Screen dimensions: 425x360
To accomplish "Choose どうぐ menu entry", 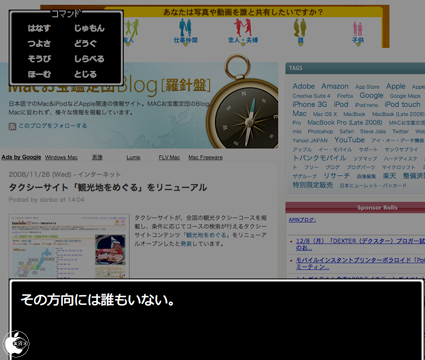I will point(85,44).
